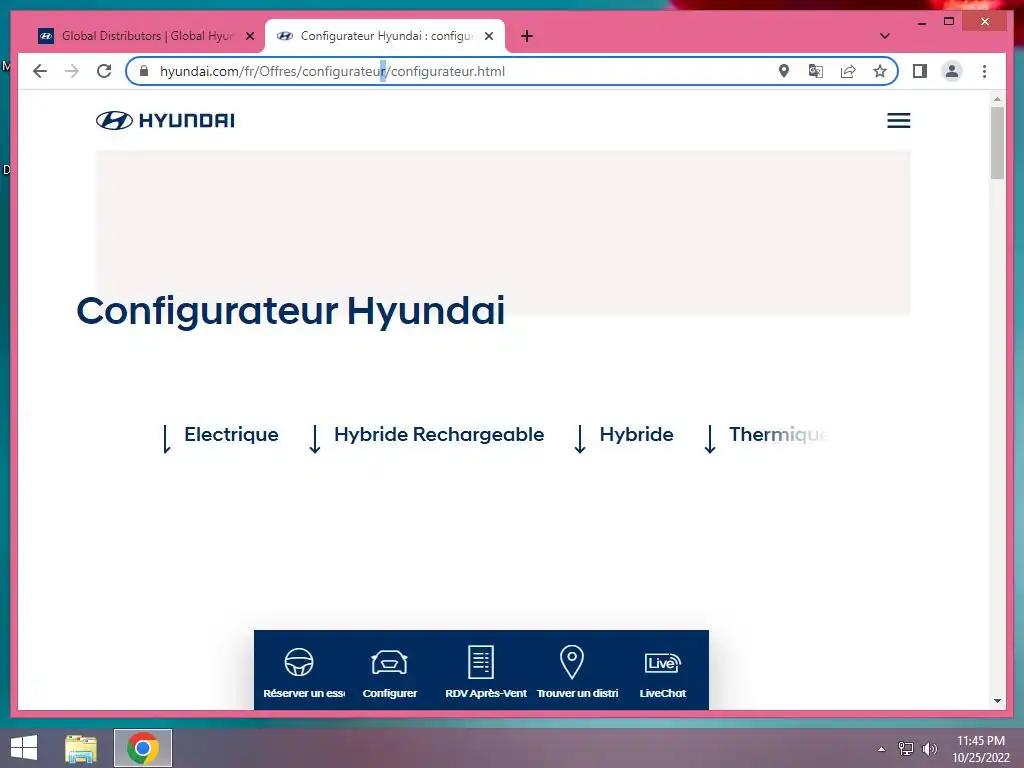Screen dimensions: 1024x768
Task: Click Trouver un distributeur pin icon
Action: tap(571, 662)
